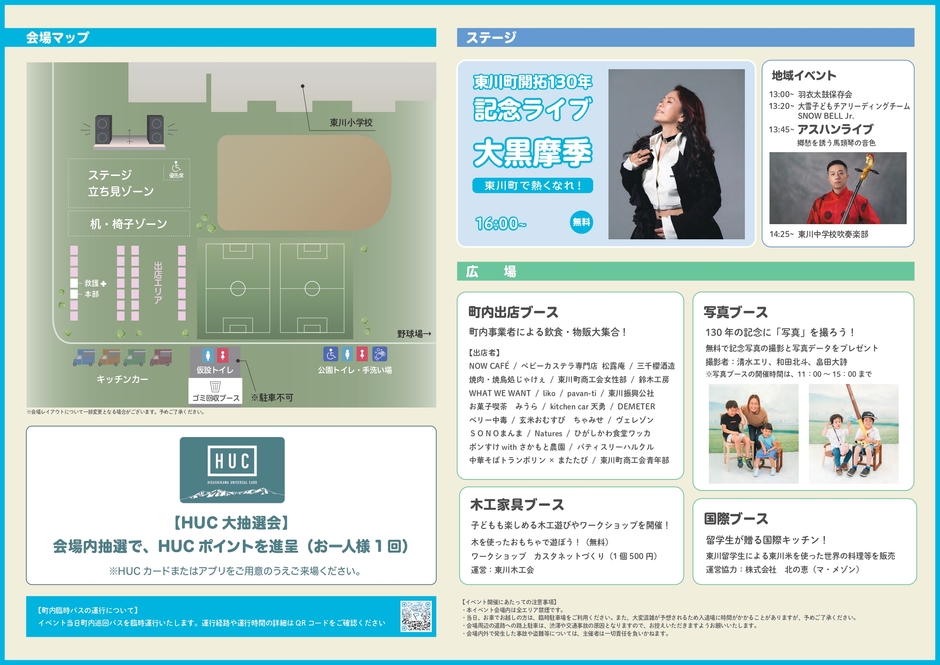Click the 東川町で熱くなれ！ pill label
This screenshot has height=665, width=940.
click(x=534, y=185)
